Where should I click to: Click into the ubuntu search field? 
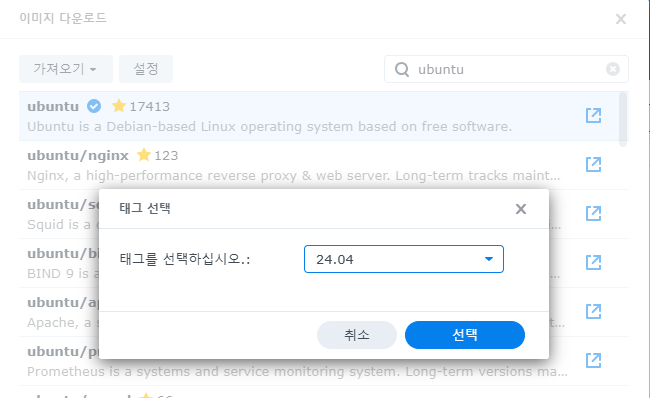pyautogui.click(x=506, y=69)
